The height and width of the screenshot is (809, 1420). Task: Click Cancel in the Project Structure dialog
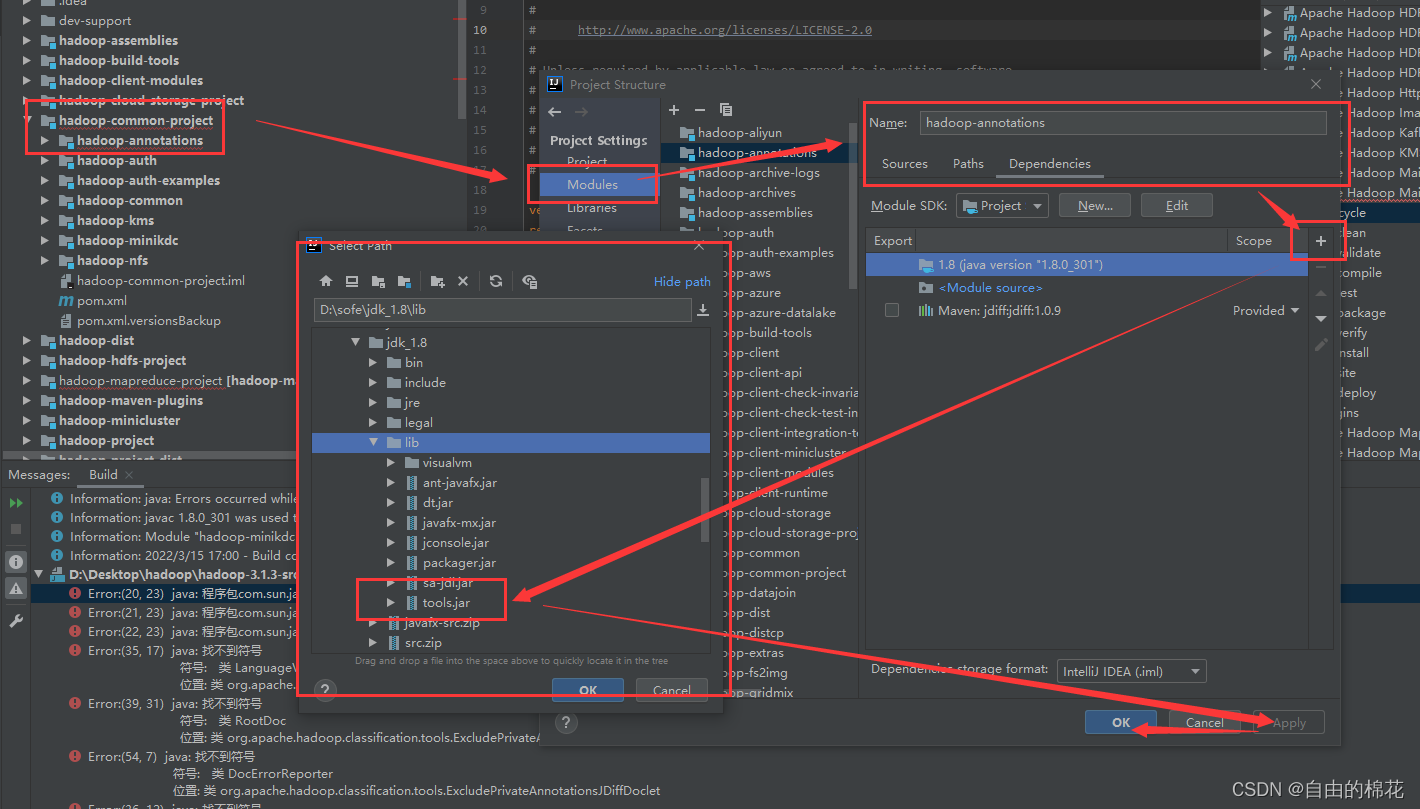tap(1205, 722)
